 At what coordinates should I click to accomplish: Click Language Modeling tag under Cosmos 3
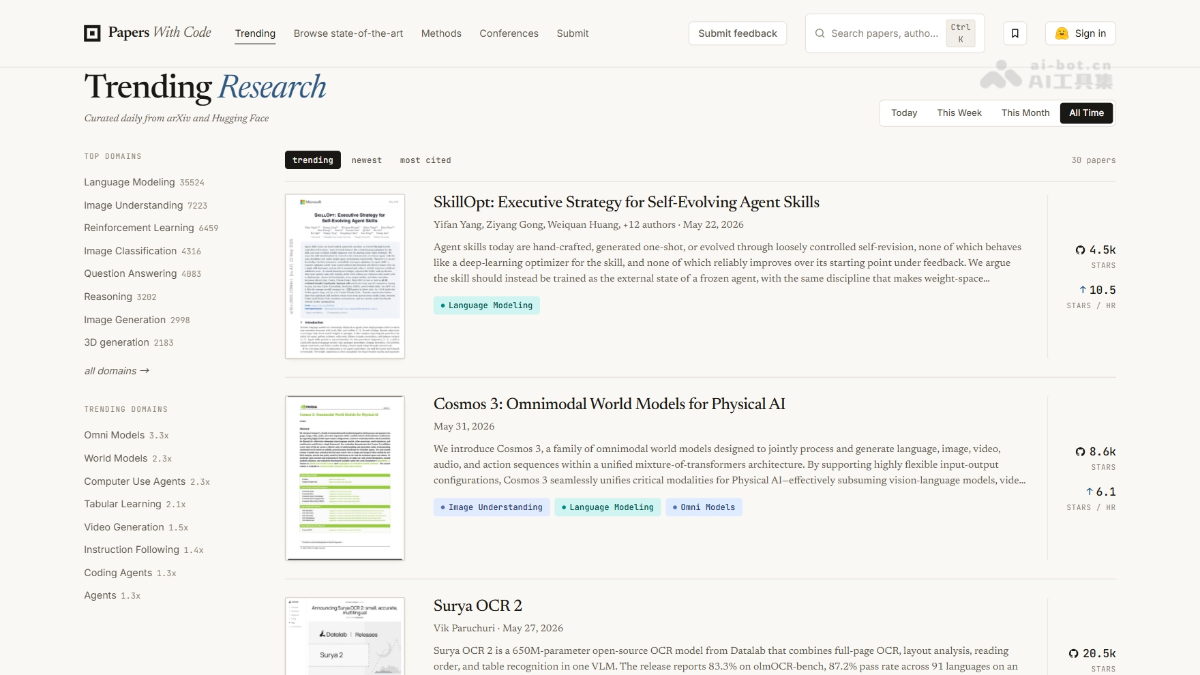coord(607,507)
